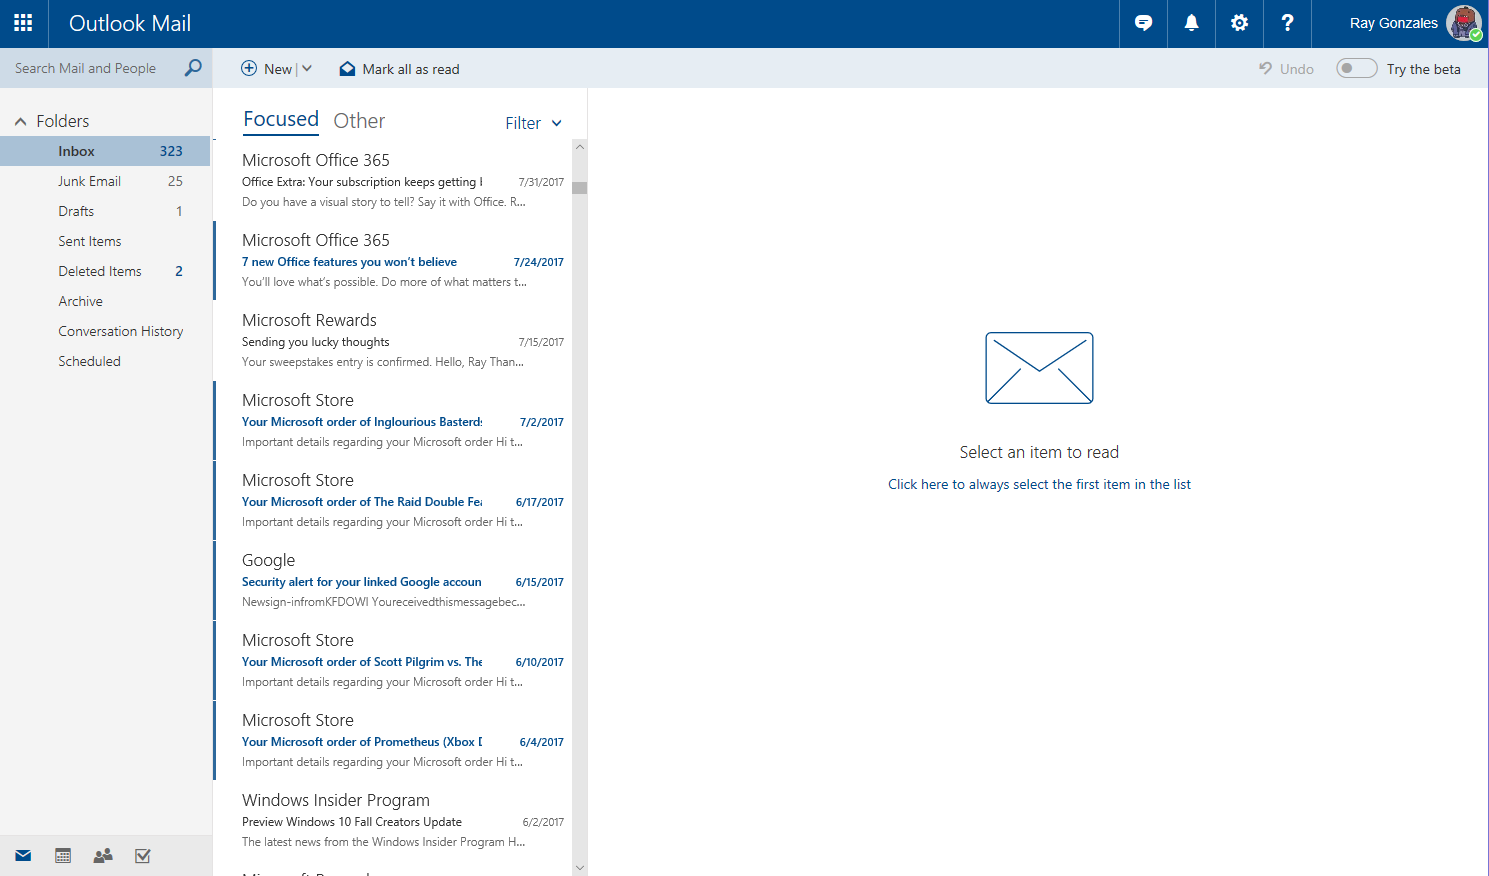Open Scott Pilgrim order email

[392, 660]
